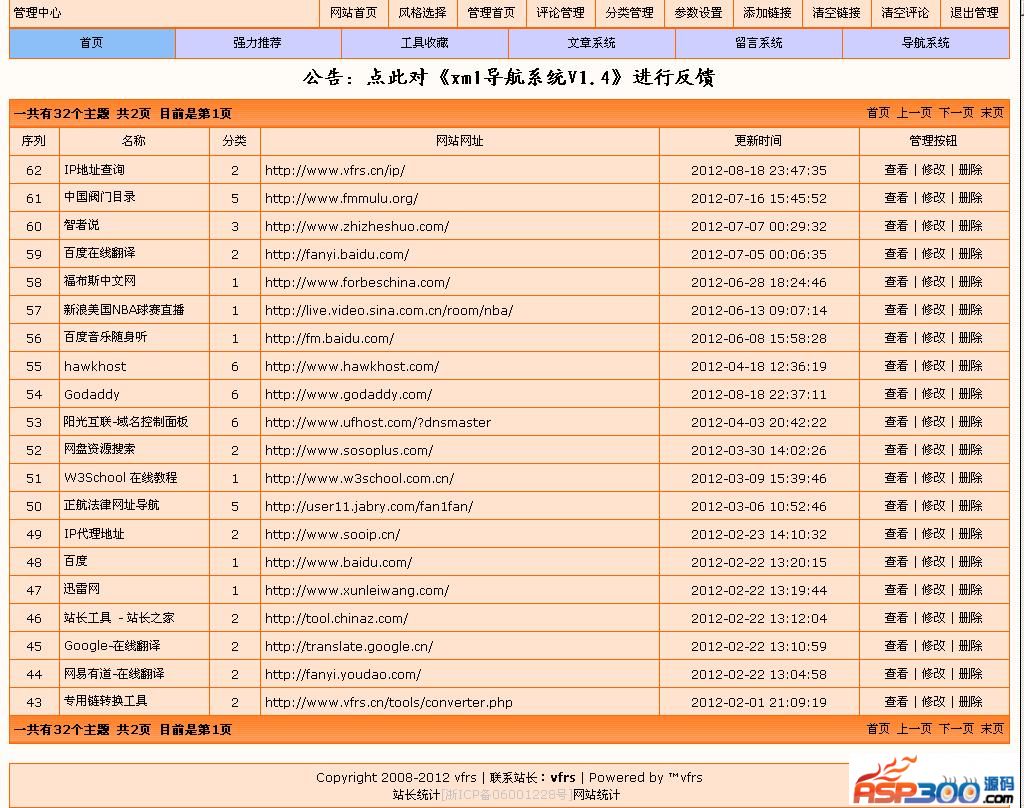
Task: Click 退出管理 to log out
Action: [974, 12]
